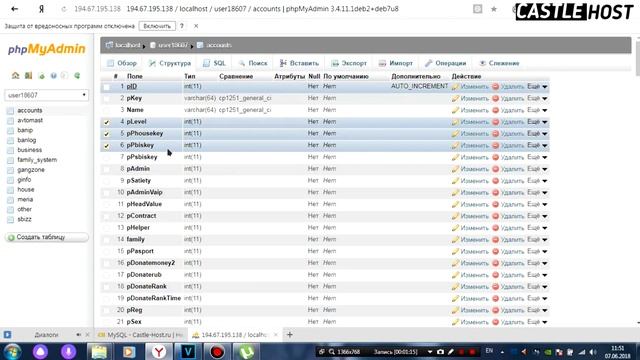The height and width of the screenshot is (360, 640).
Task: Expand Ещё menu for pPasport row
Action: [x=537, y=251]
